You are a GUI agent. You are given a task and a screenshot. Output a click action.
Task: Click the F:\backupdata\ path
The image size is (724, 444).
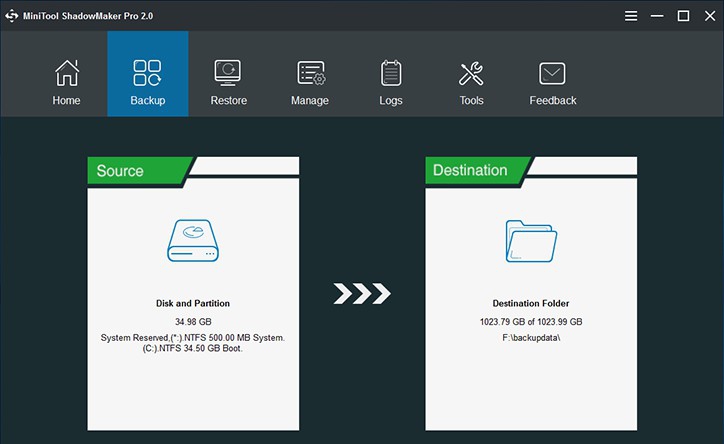pos(531,338)
